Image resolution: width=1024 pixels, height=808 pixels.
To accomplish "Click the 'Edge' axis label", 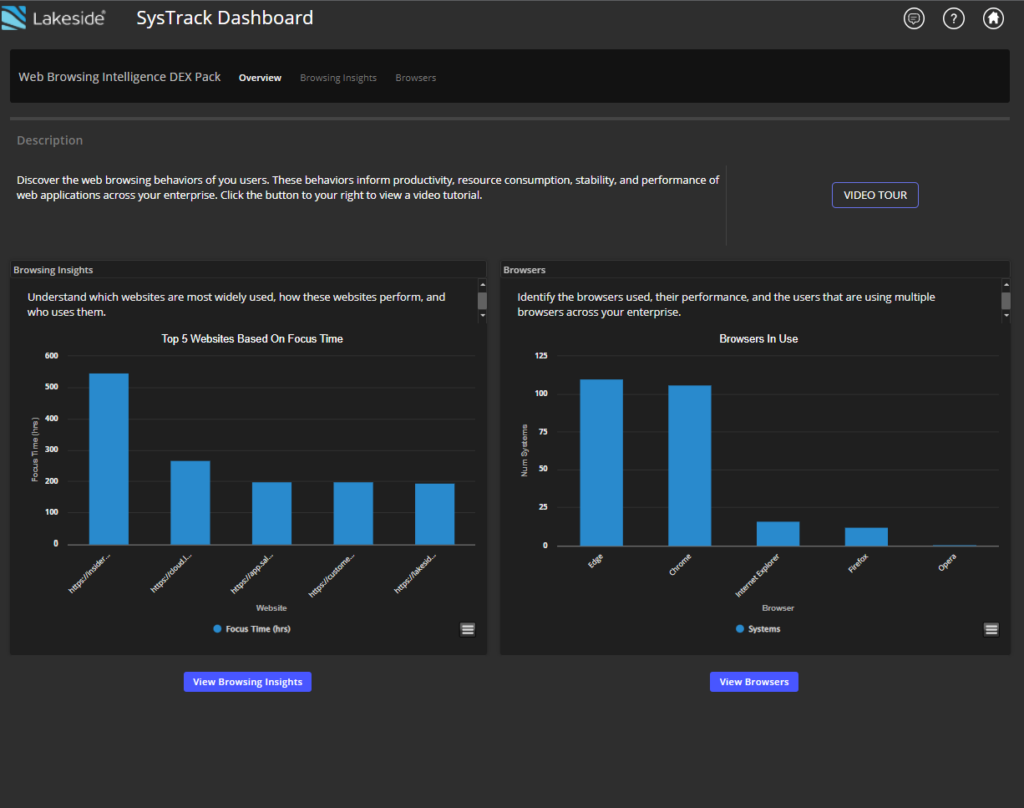I will point(596,561).
